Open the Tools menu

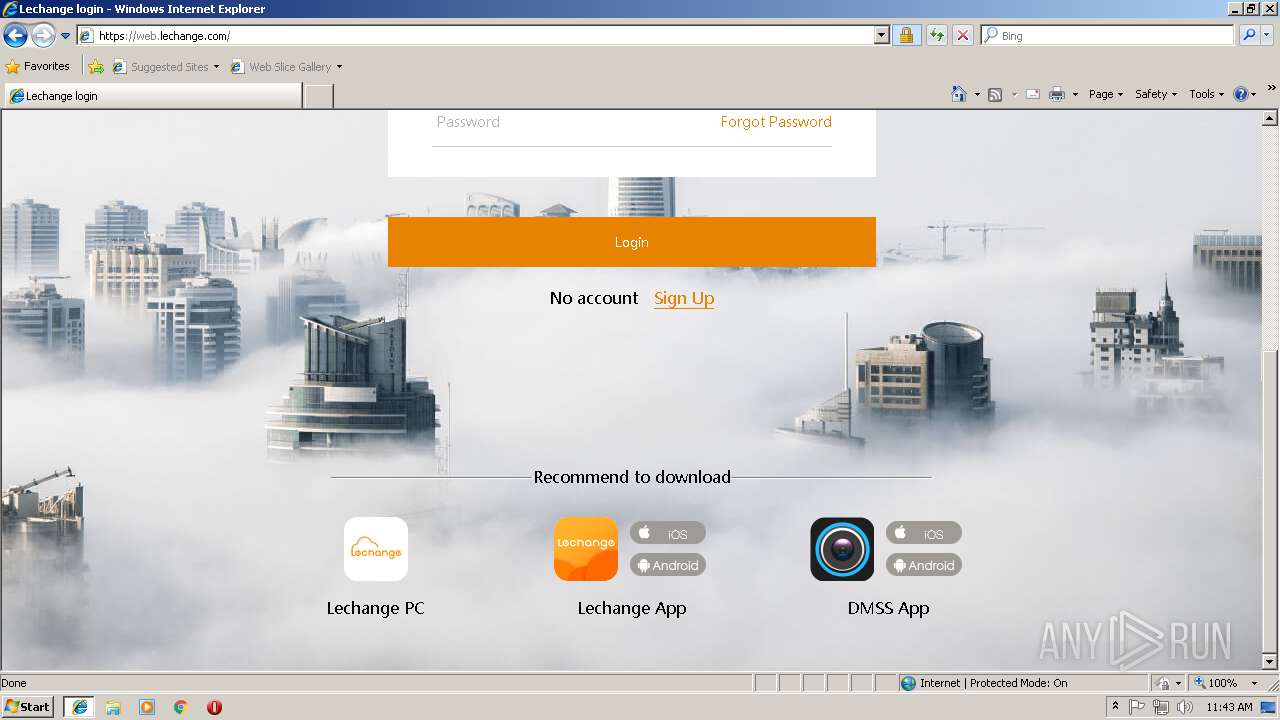[1207, 94]
